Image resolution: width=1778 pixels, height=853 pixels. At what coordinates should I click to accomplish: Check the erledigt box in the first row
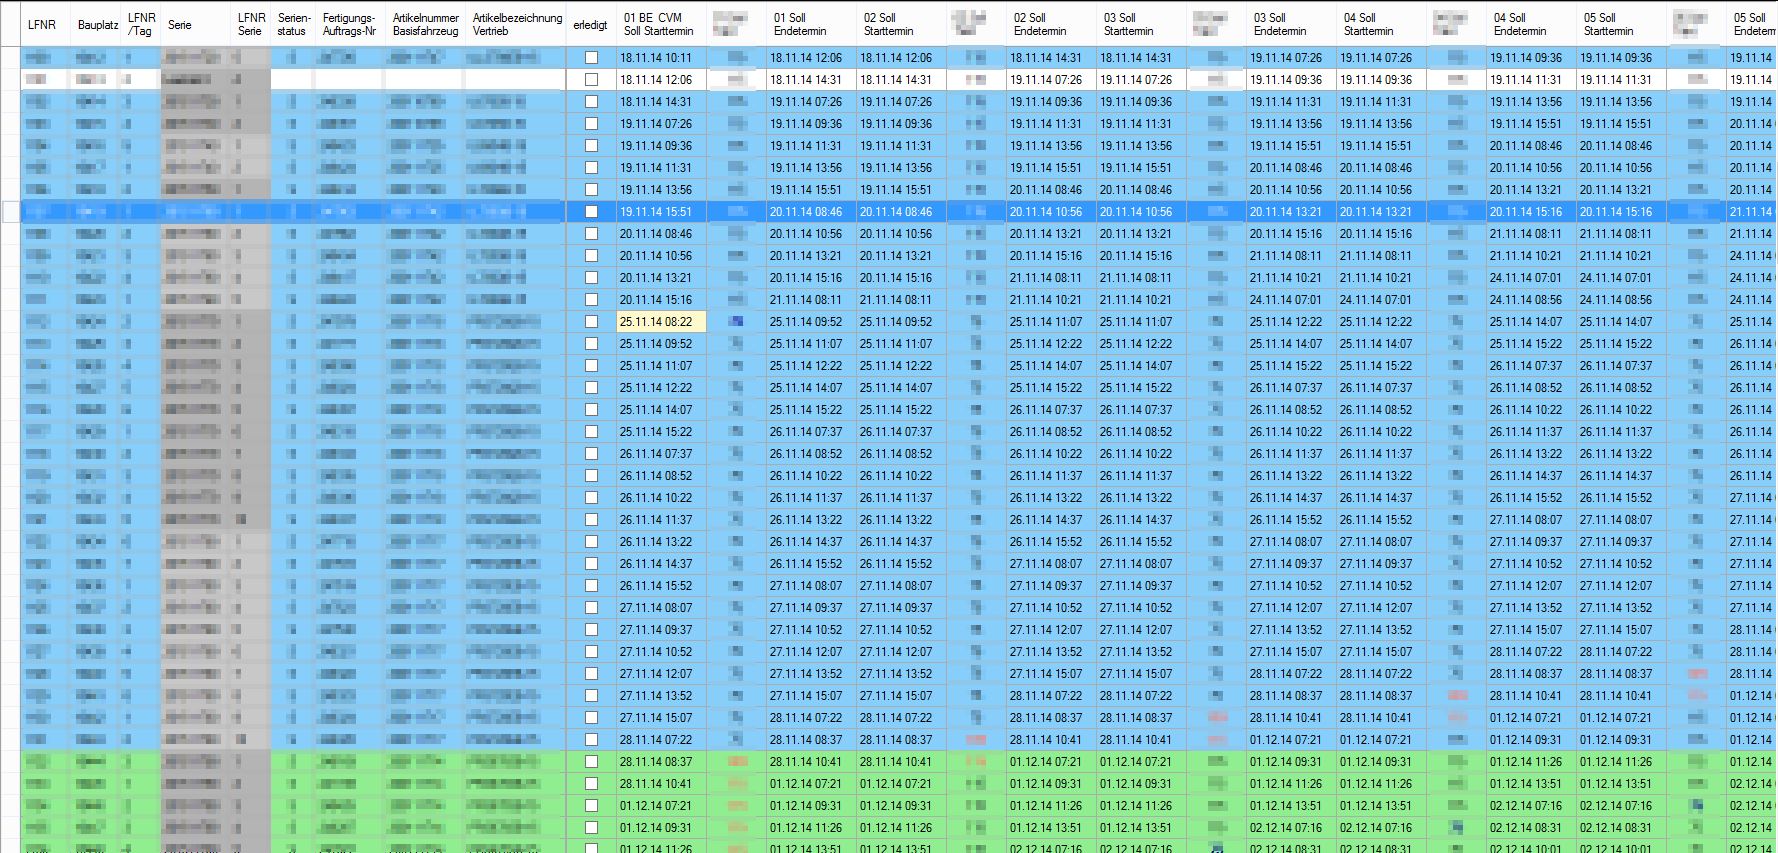click(x=591, y=58)
